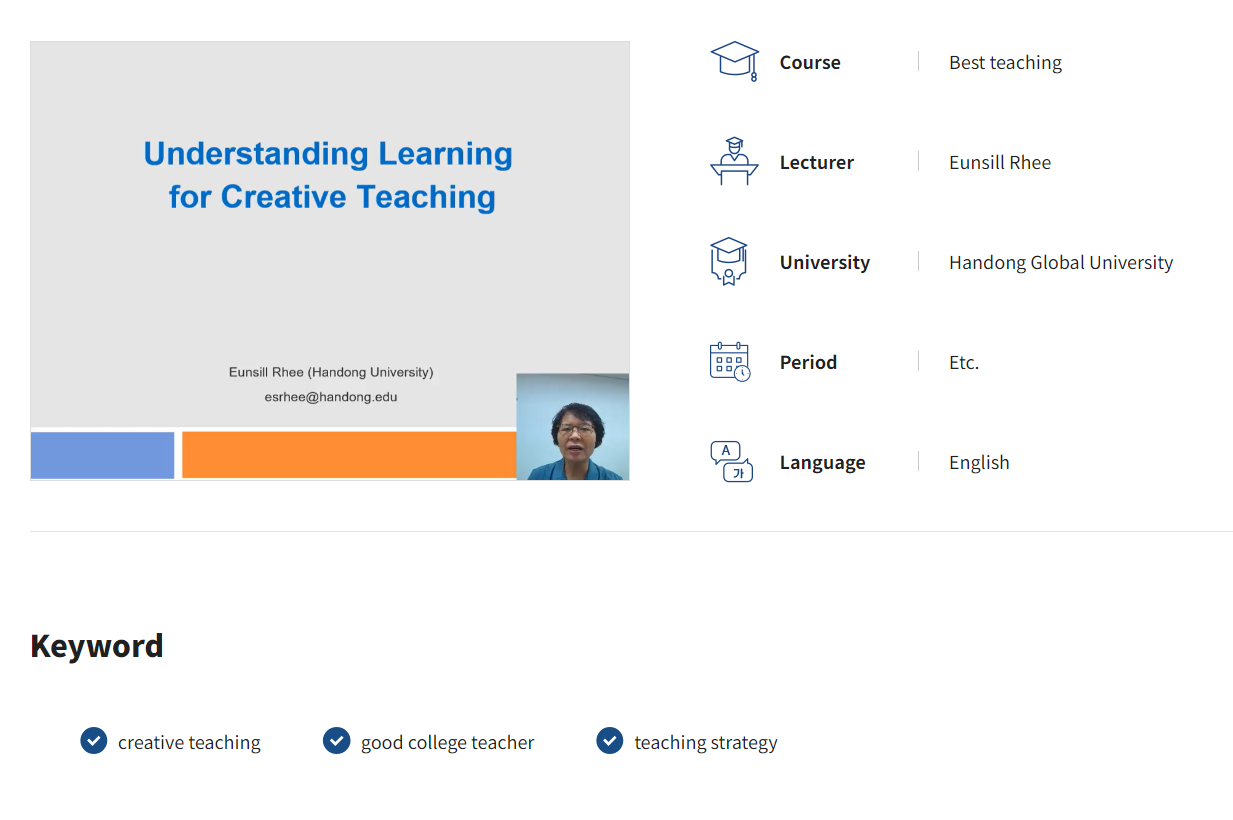Toggle the teaching strategy checkmark
This screenshot has width=1233, height=820.
pyautogui.click(x=610, y=741)
